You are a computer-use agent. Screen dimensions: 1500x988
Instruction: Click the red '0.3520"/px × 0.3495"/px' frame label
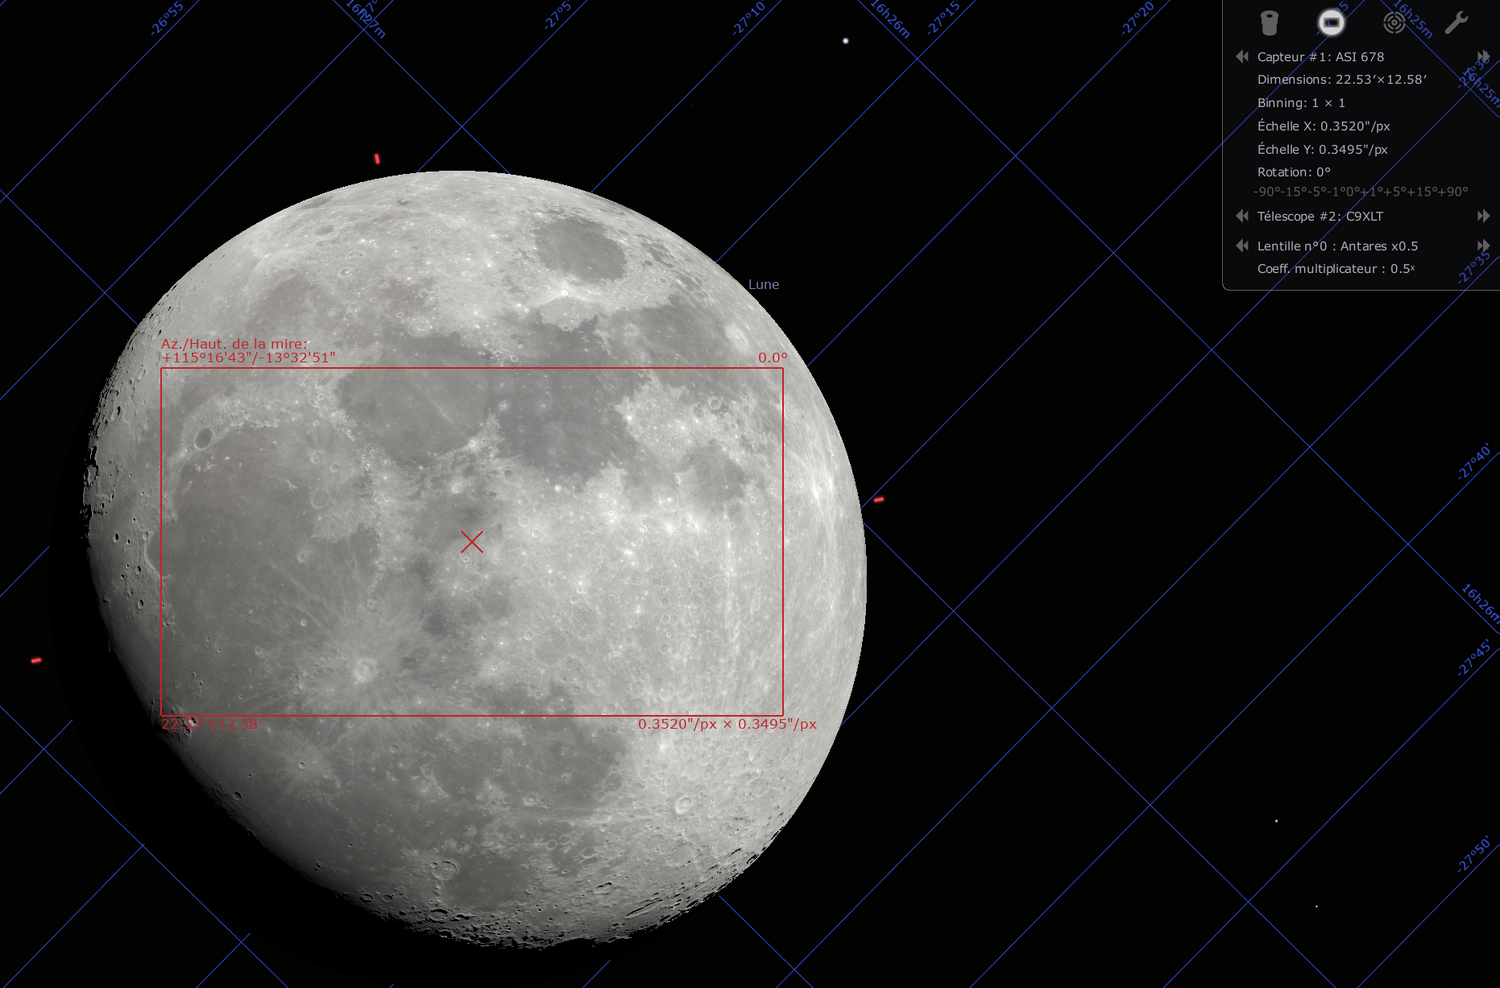(728, 724)
